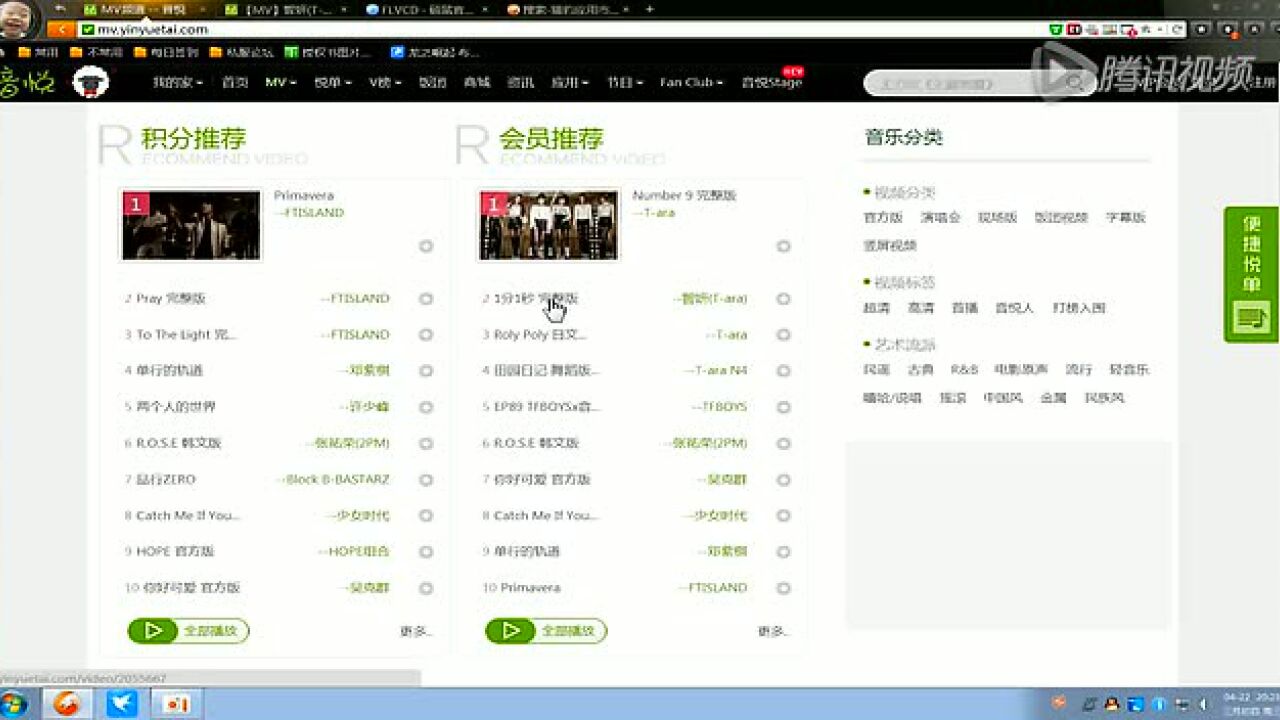Viewport: 1280px width, 720px height.
Task: Click add icon for 田园日记 舞蹈版 row
Action: pos(784,371)
